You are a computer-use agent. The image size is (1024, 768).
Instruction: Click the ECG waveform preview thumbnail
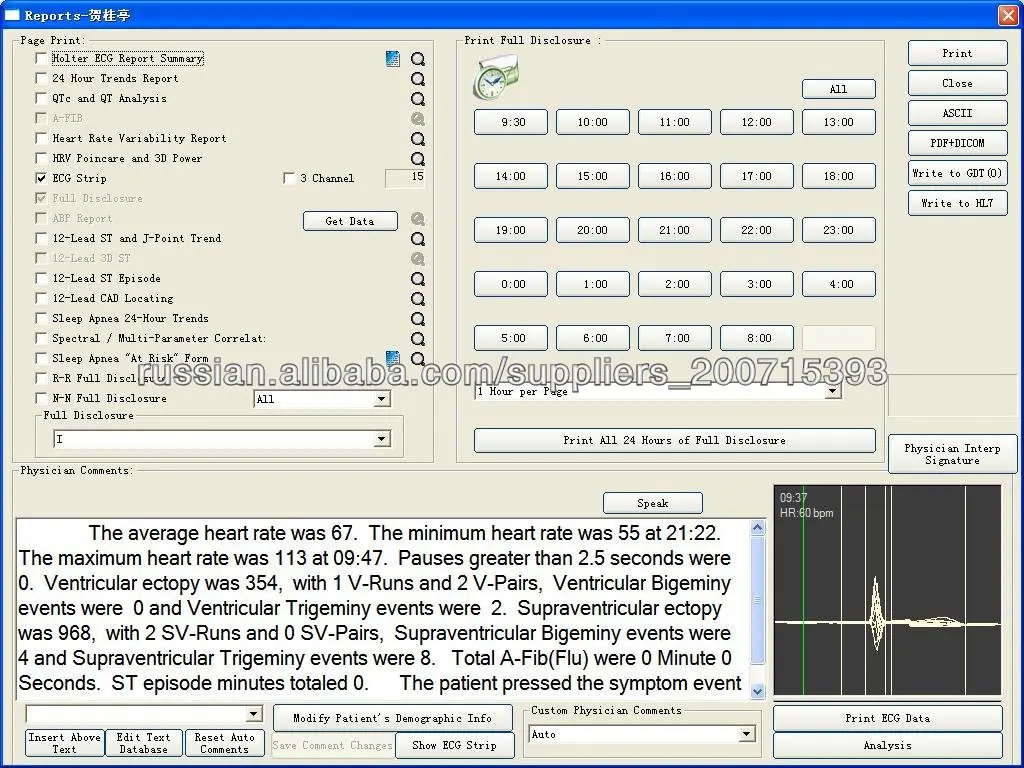887,590
